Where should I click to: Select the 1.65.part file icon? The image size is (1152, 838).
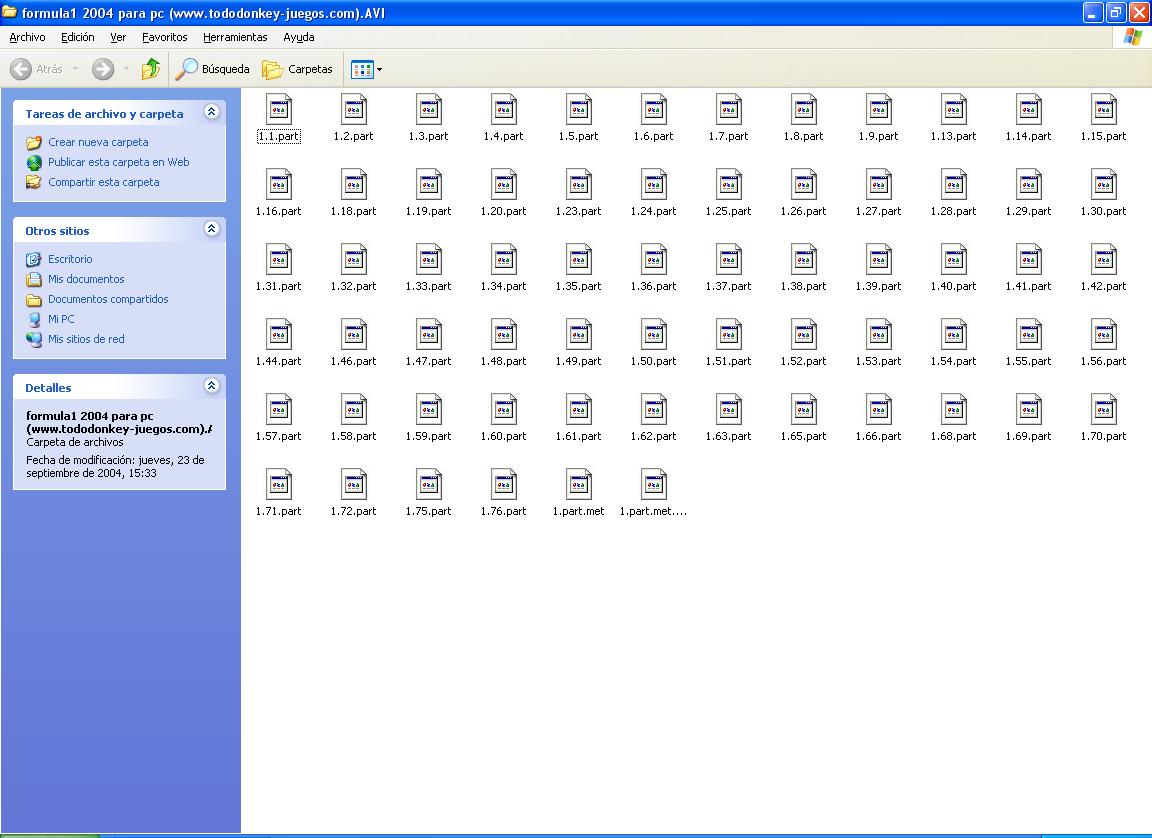pyautogui.click(x=804, y=410)
